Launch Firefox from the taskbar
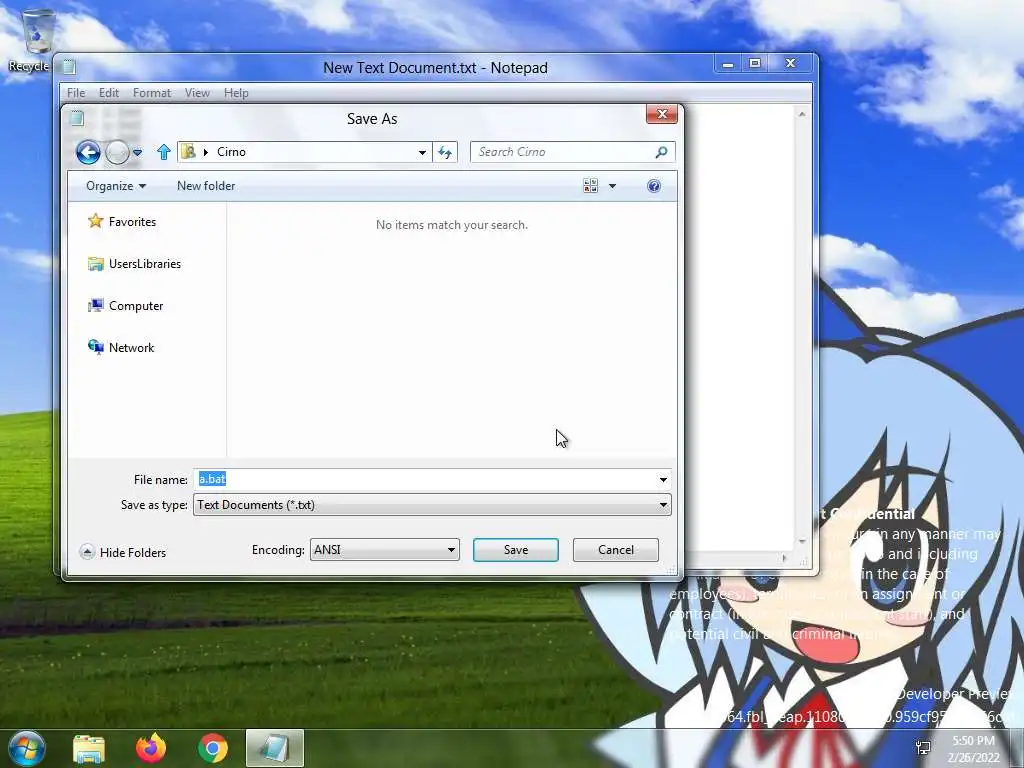The width and height of the screenshot is (1024, 768). coord(151,749)
